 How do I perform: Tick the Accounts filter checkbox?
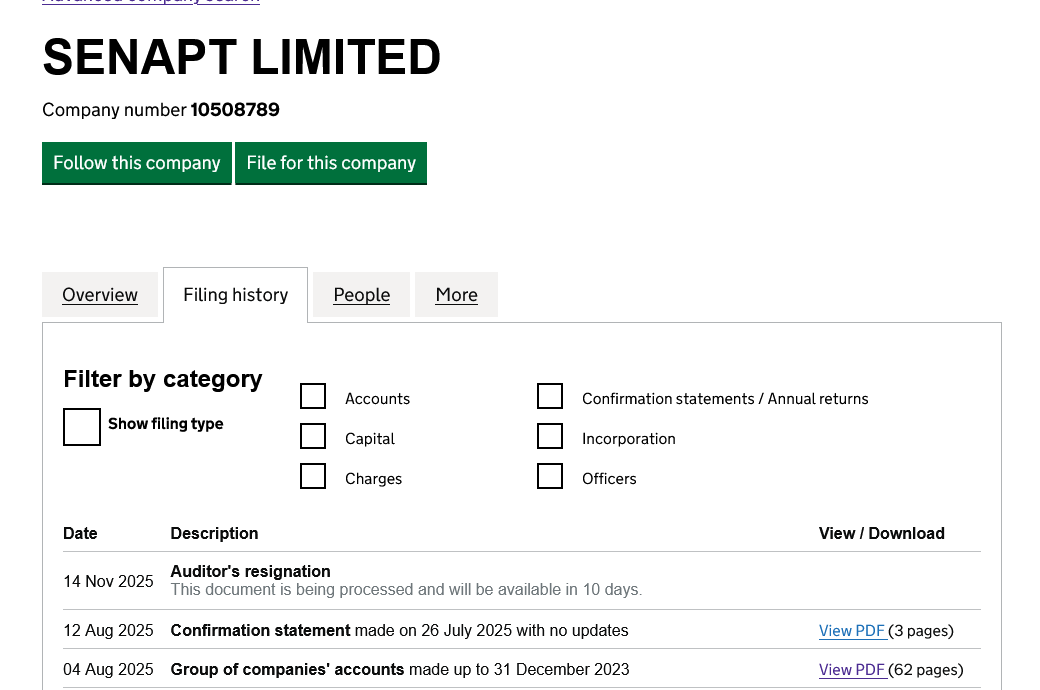(313, 397)
